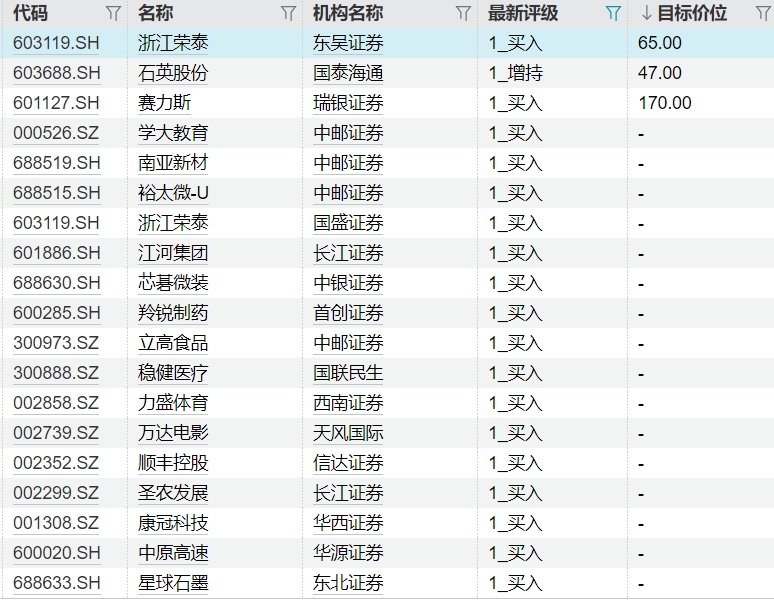Sort by the 代码 column header

pos(31,13)
